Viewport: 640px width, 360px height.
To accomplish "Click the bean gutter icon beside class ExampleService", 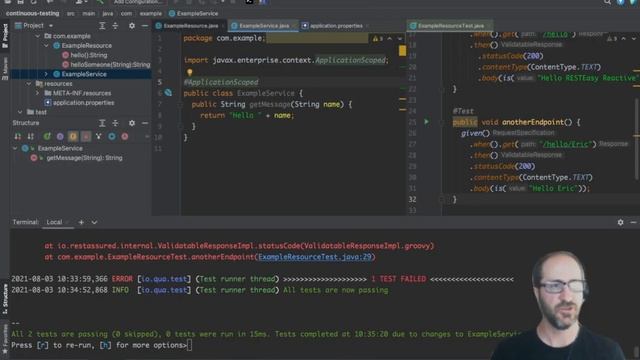I will 168,93.
